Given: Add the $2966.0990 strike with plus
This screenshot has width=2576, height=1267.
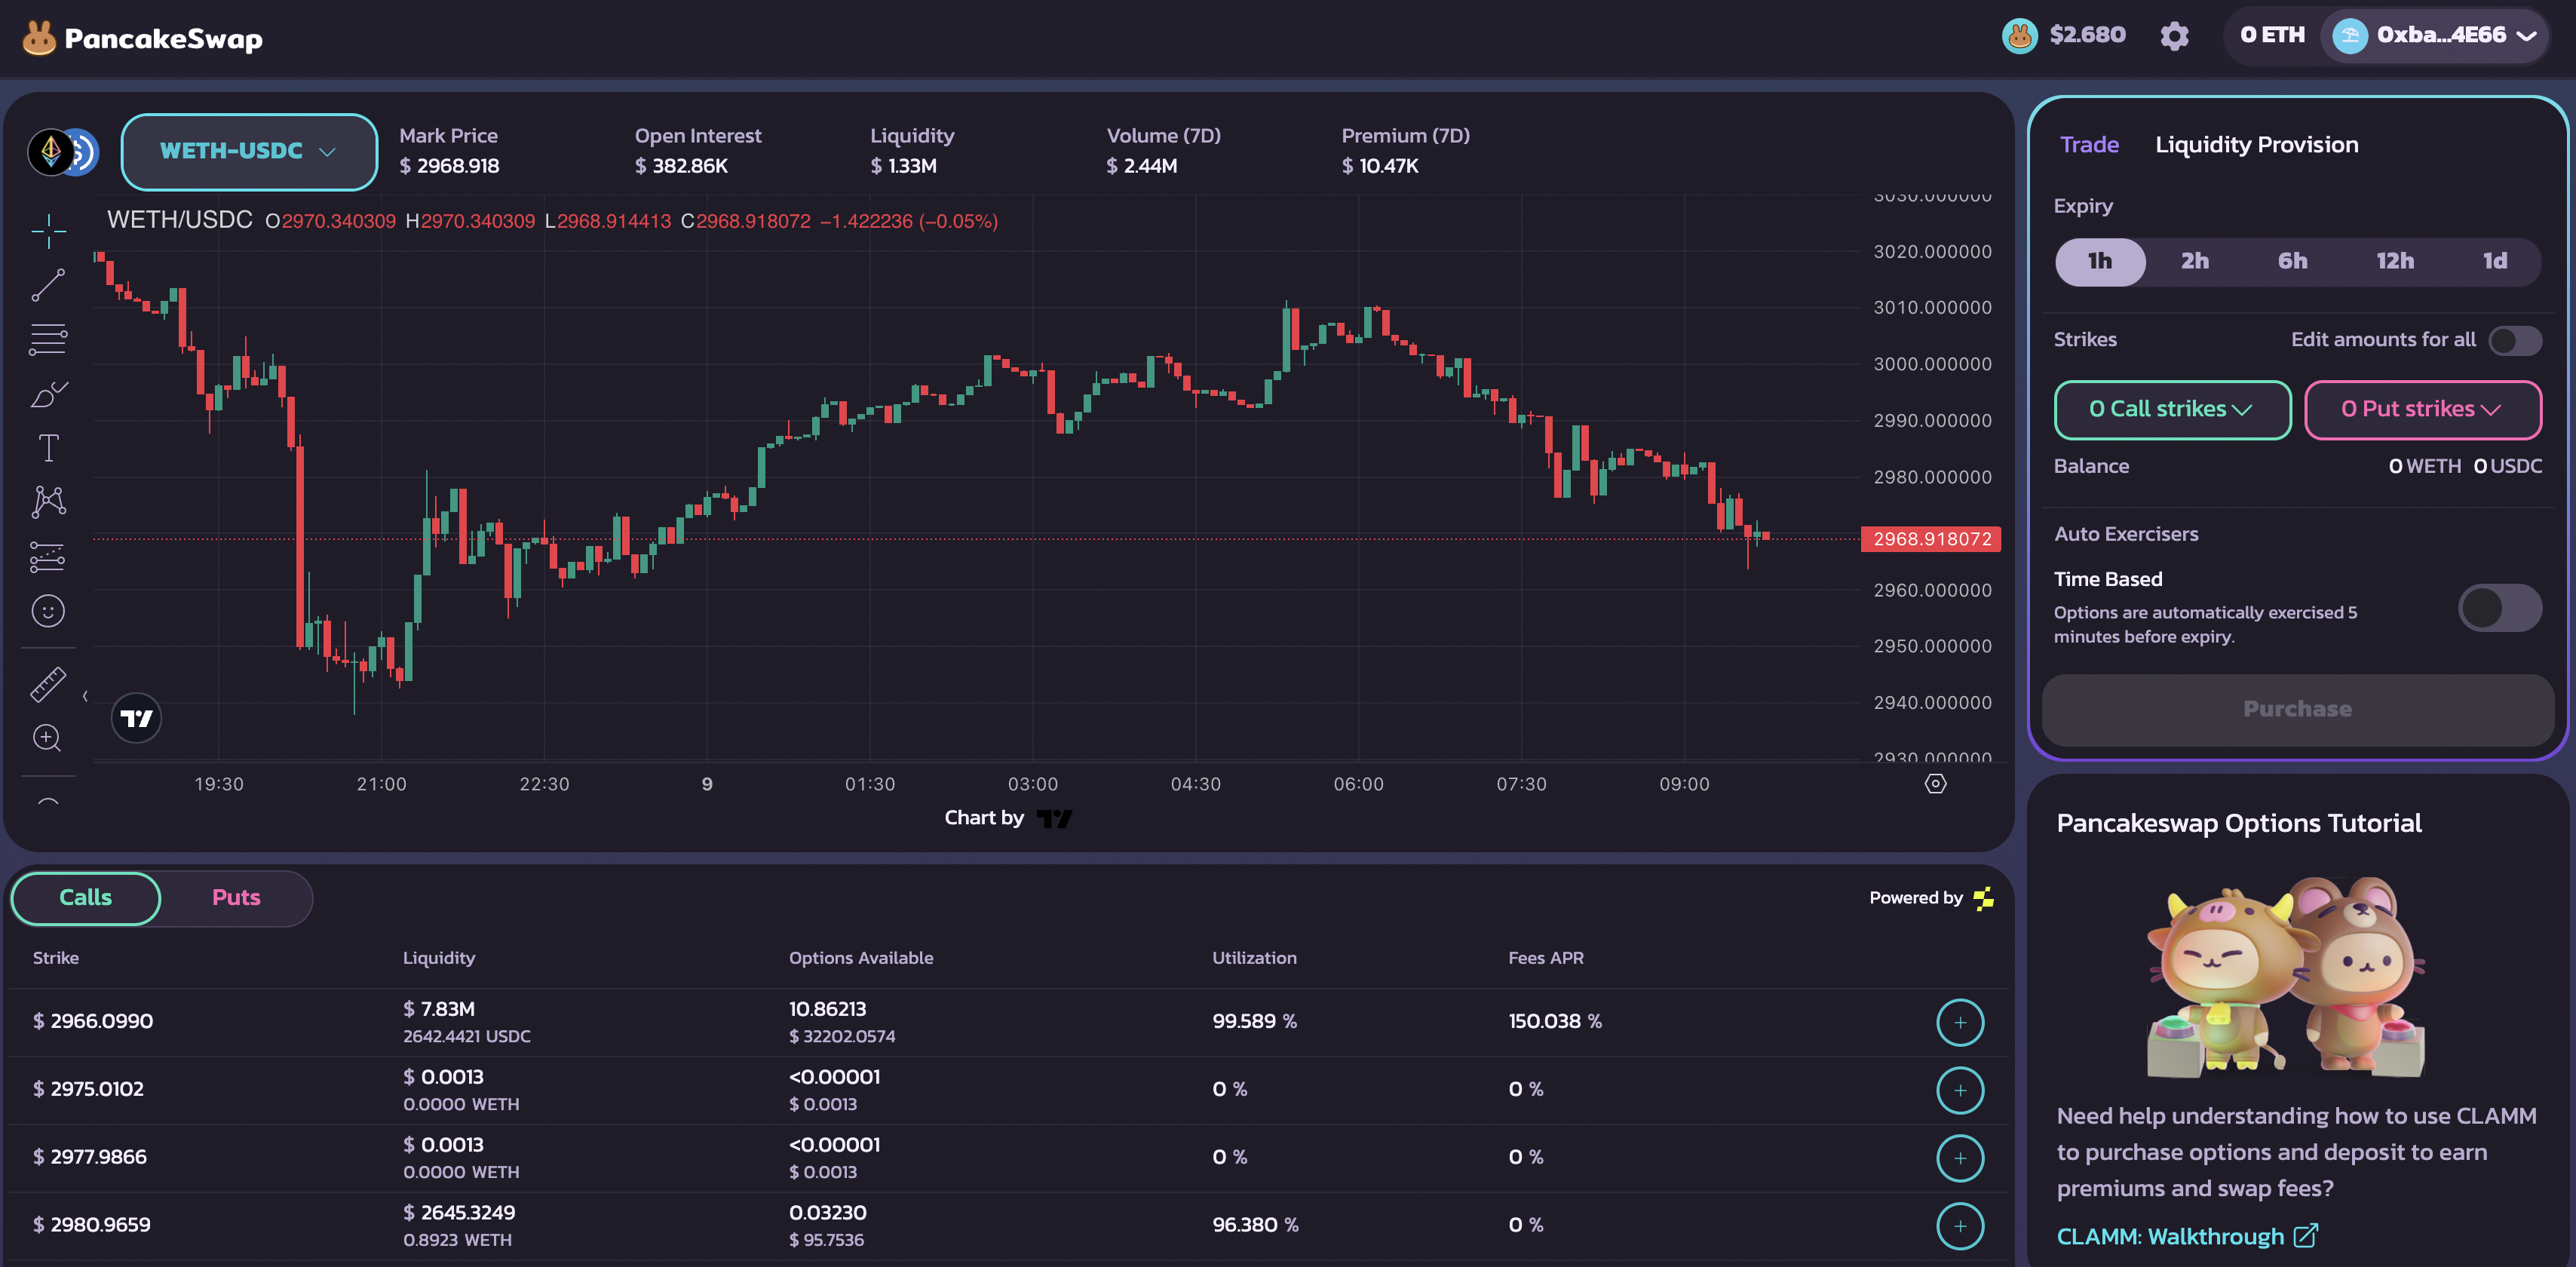Looking at the screenshot, I should (1959, 1022).
